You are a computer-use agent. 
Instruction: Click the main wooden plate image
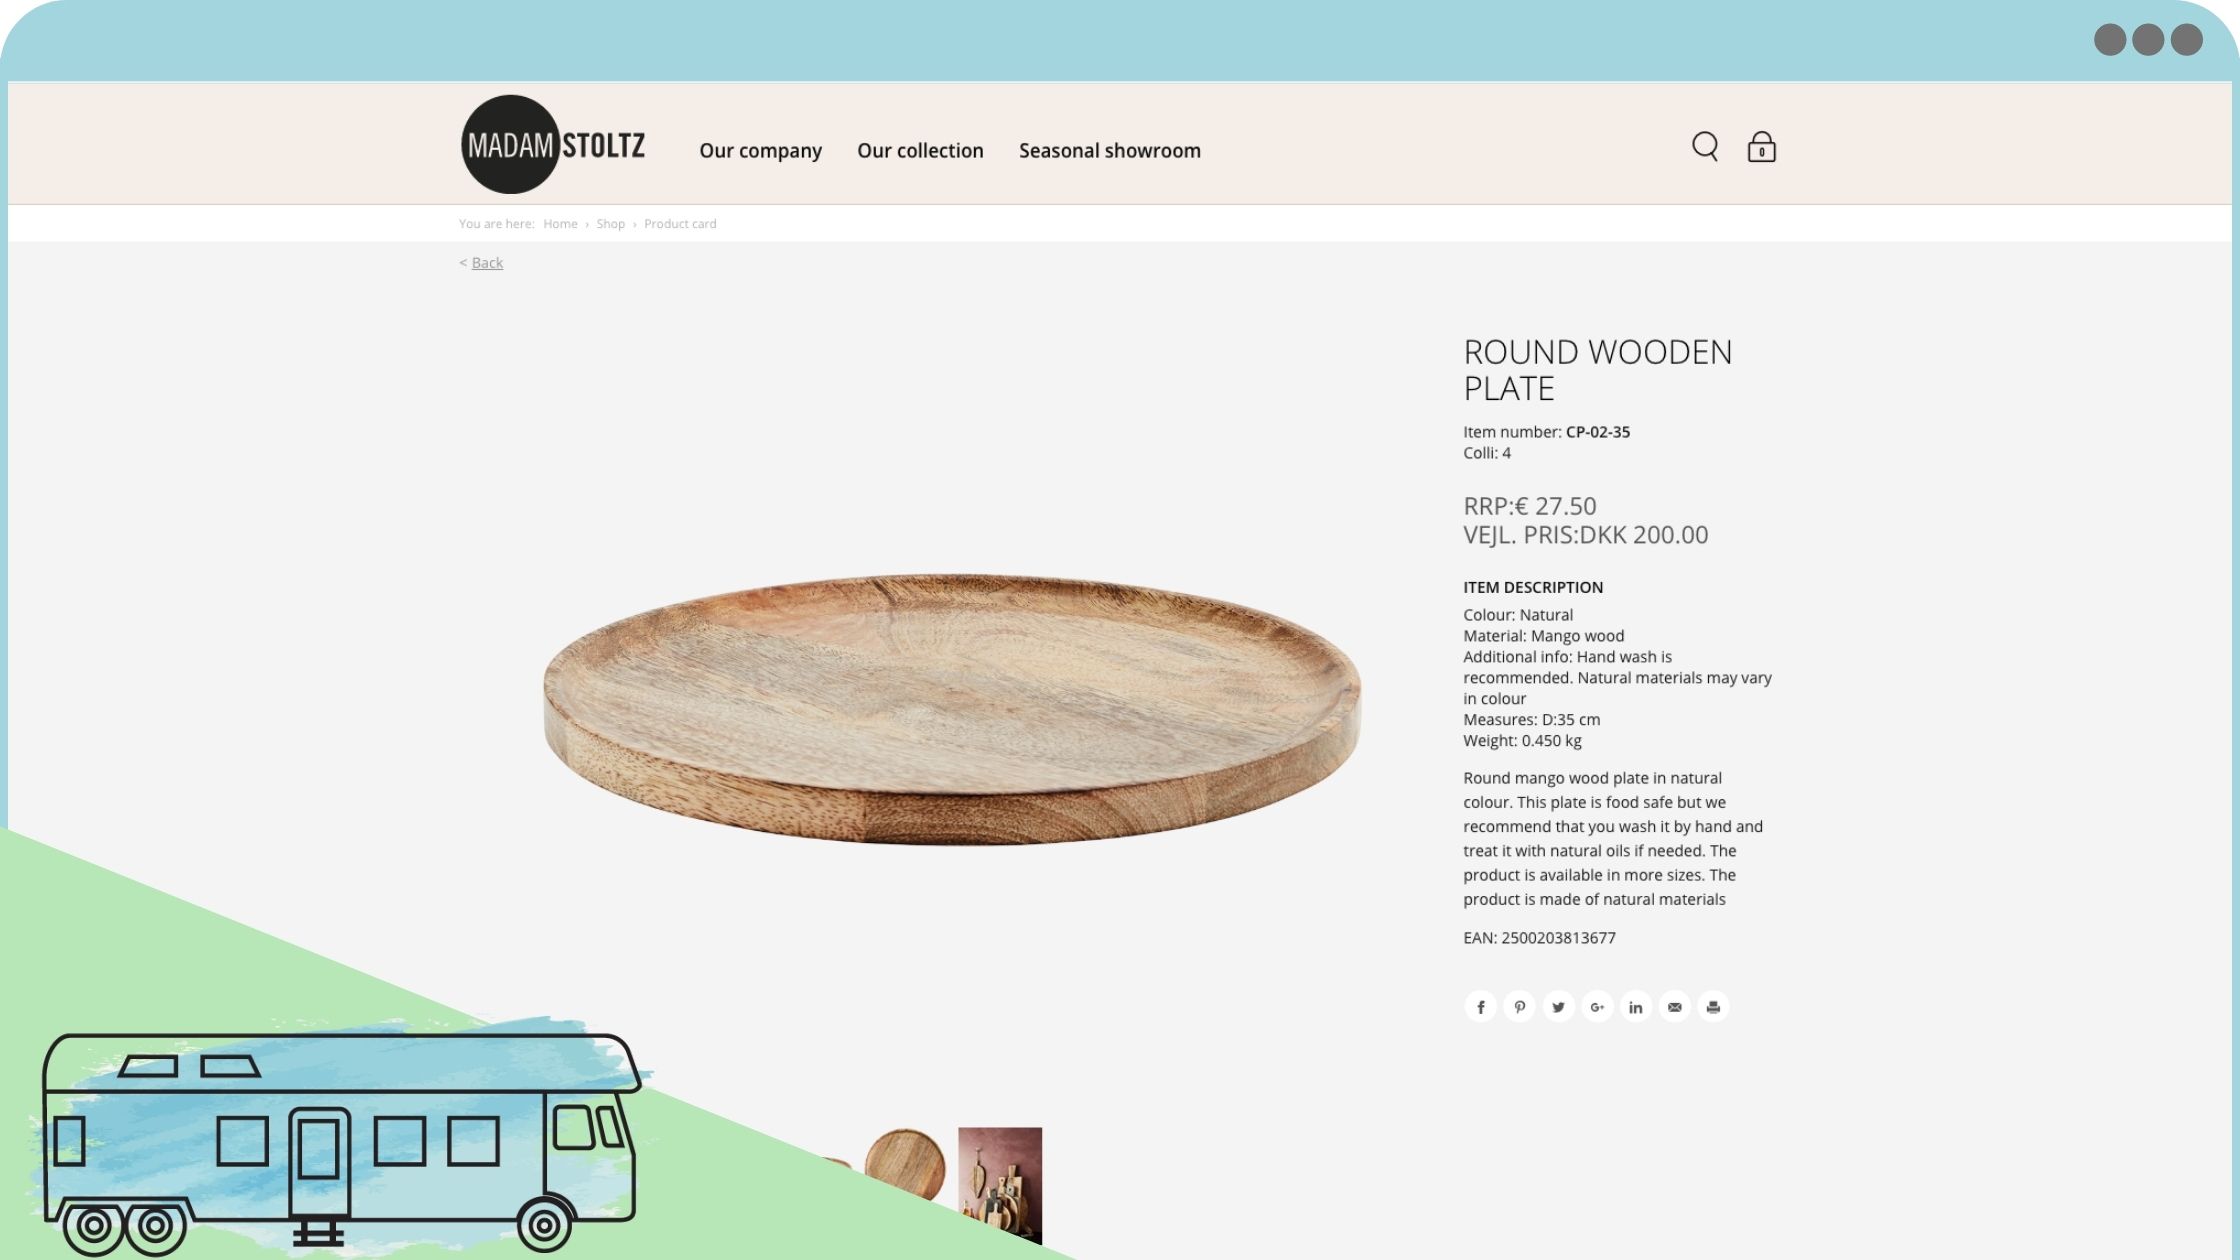(952, 709)
